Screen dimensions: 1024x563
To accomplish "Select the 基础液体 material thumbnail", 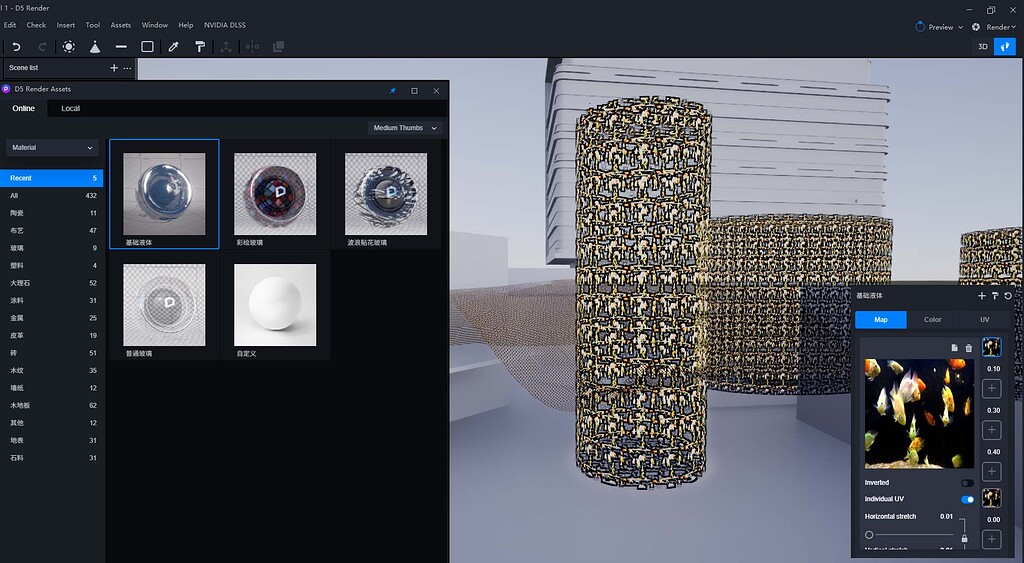I will click(165, 194).
